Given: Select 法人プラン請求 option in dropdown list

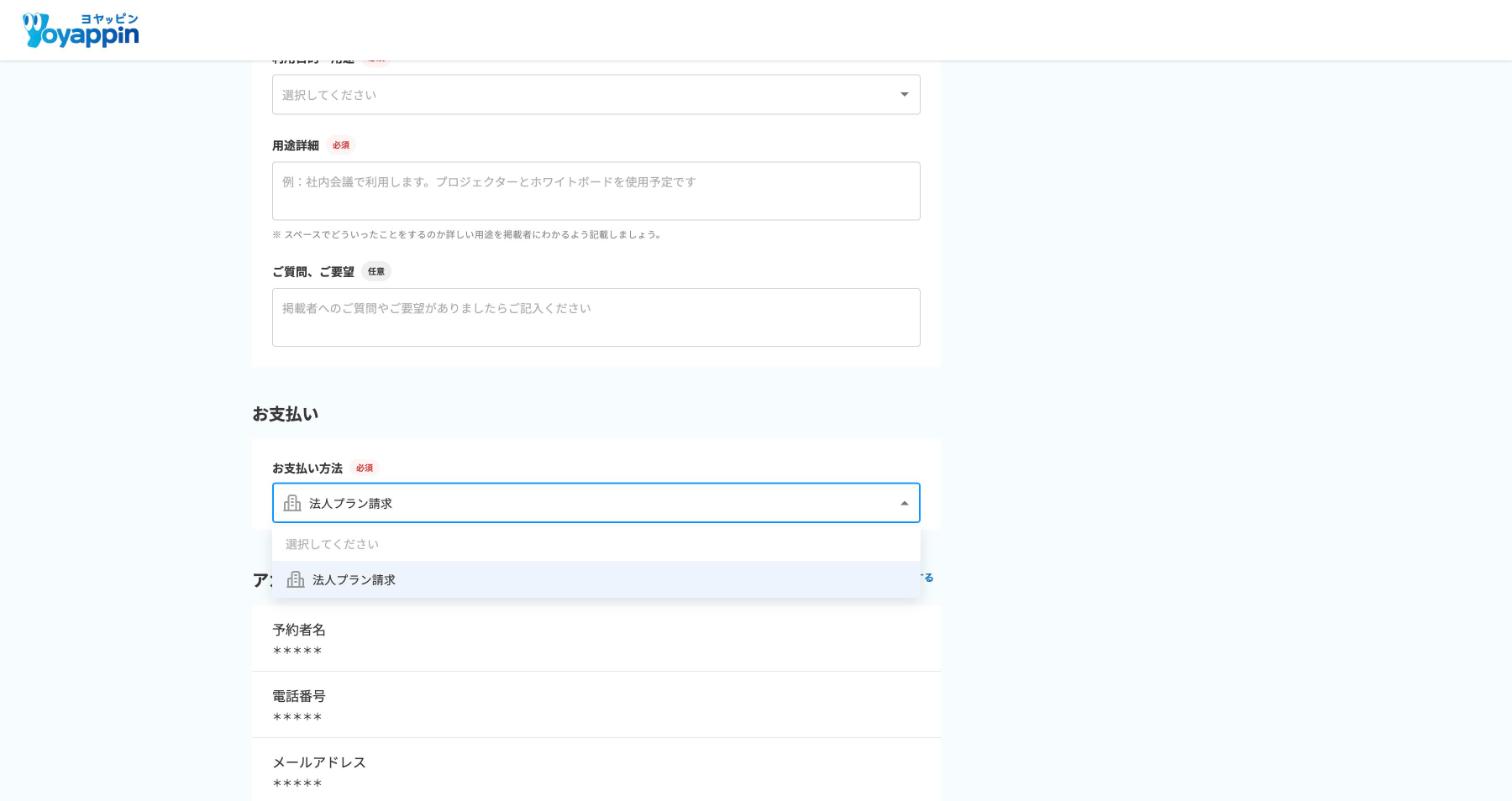Looking at the screenshot, I should [x=596, y=580].
